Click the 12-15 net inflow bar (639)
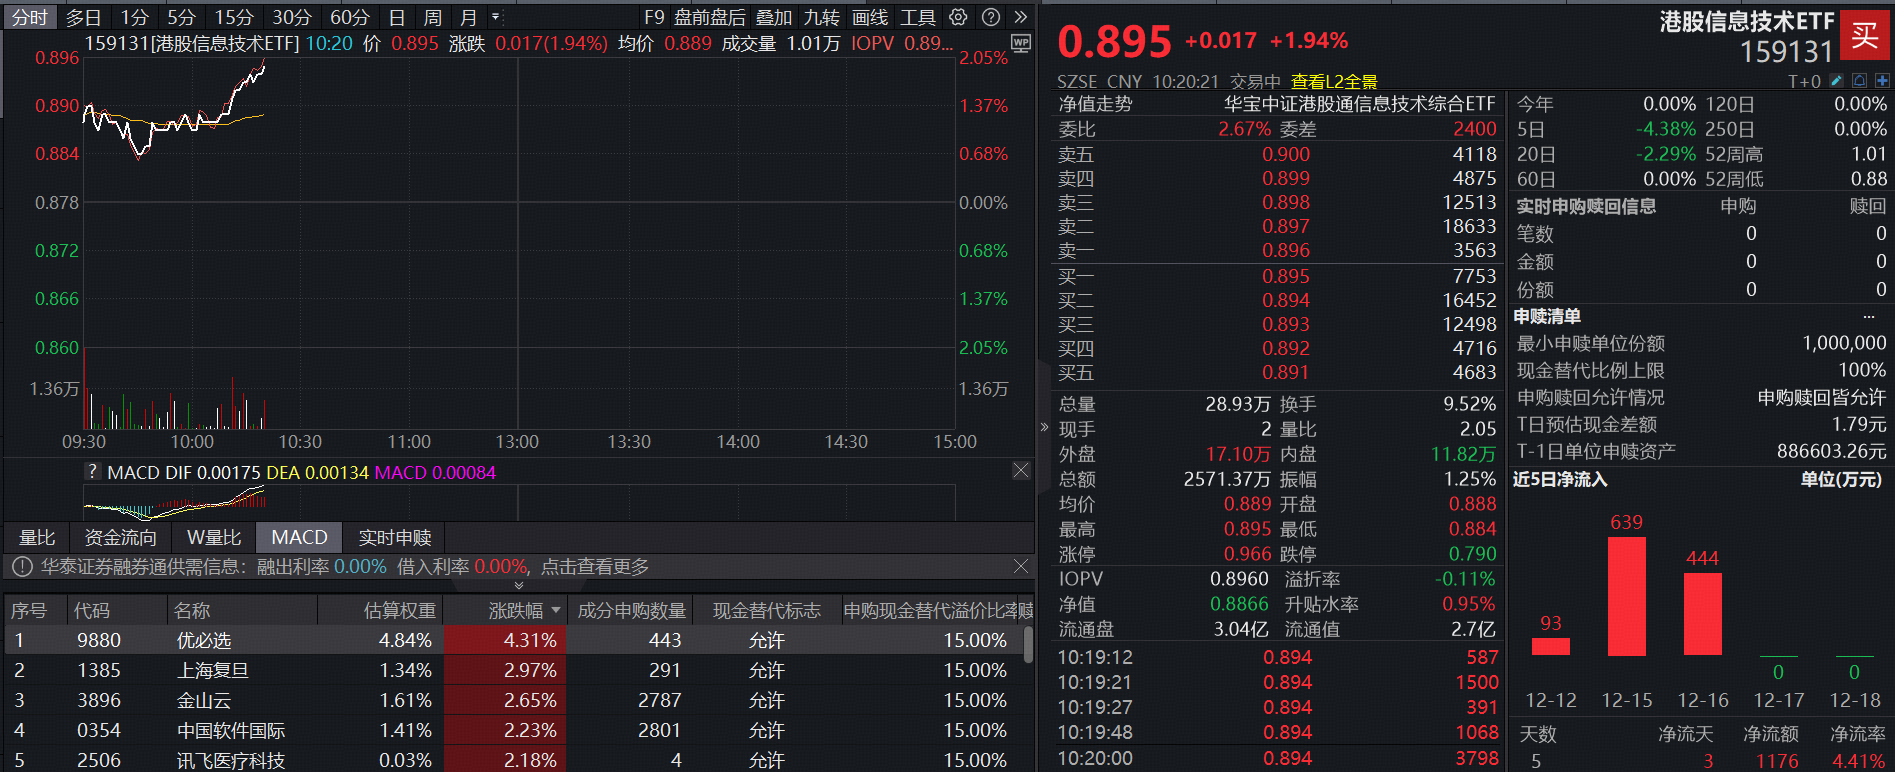This screenshot has width=1895, height=772. (1626, 596)
